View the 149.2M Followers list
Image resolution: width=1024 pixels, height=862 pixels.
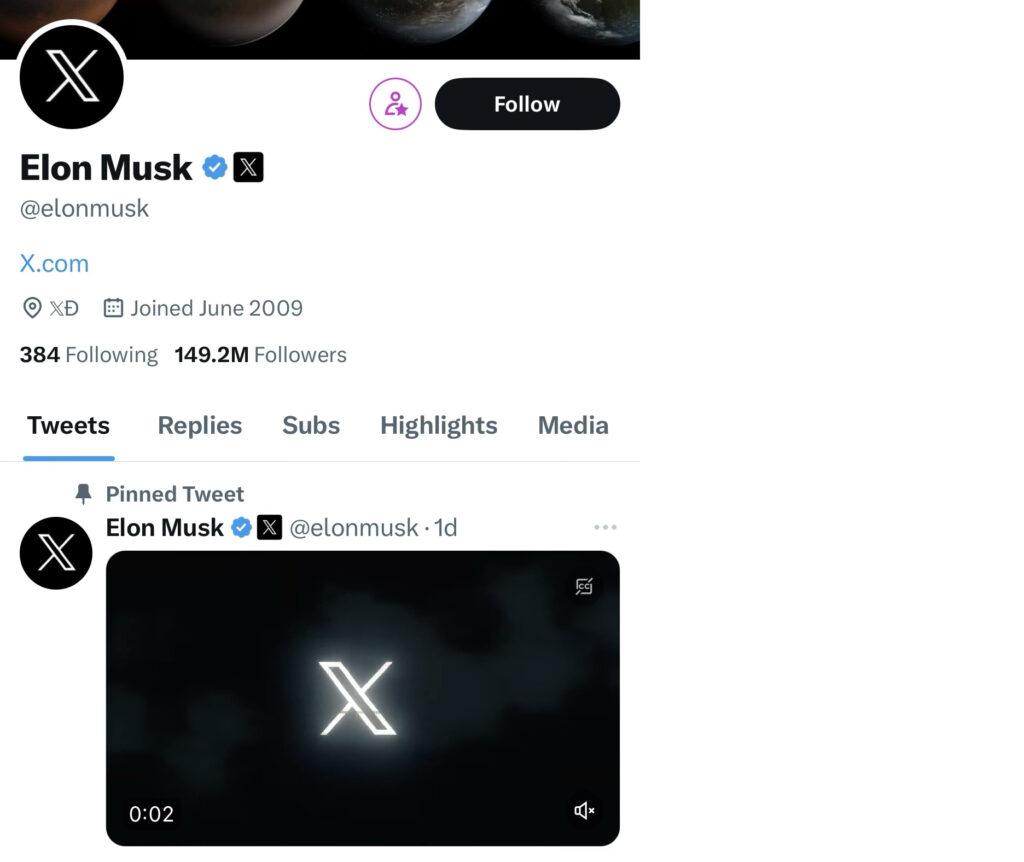point(261,355)
